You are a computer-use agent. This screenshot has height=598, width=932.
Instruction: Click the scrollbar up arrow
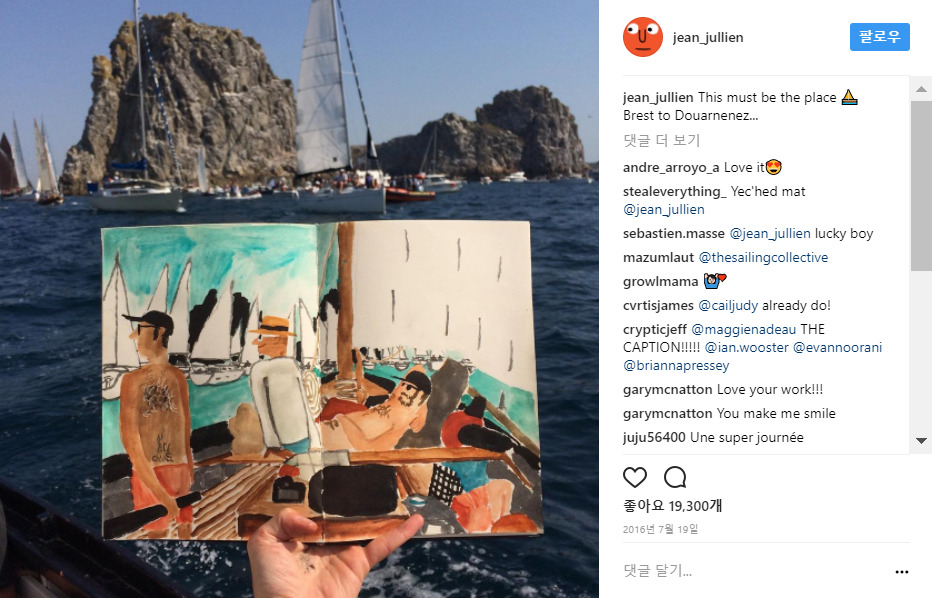(921, 89)
